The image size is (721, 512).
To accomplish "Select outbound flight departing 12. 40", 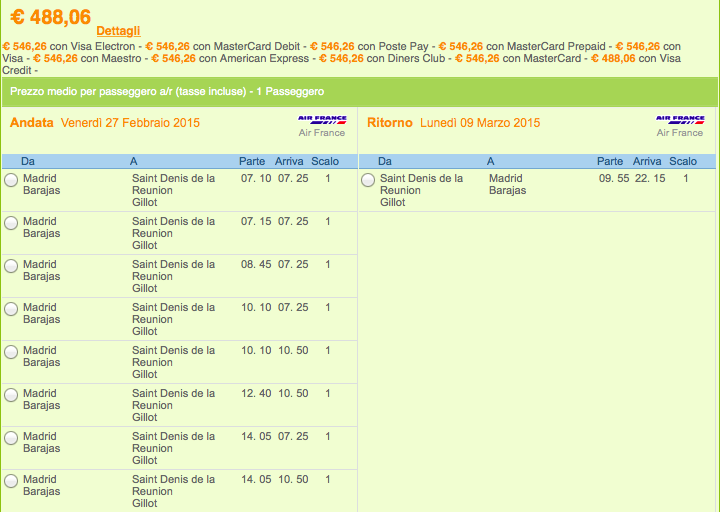I will [11, 395].
